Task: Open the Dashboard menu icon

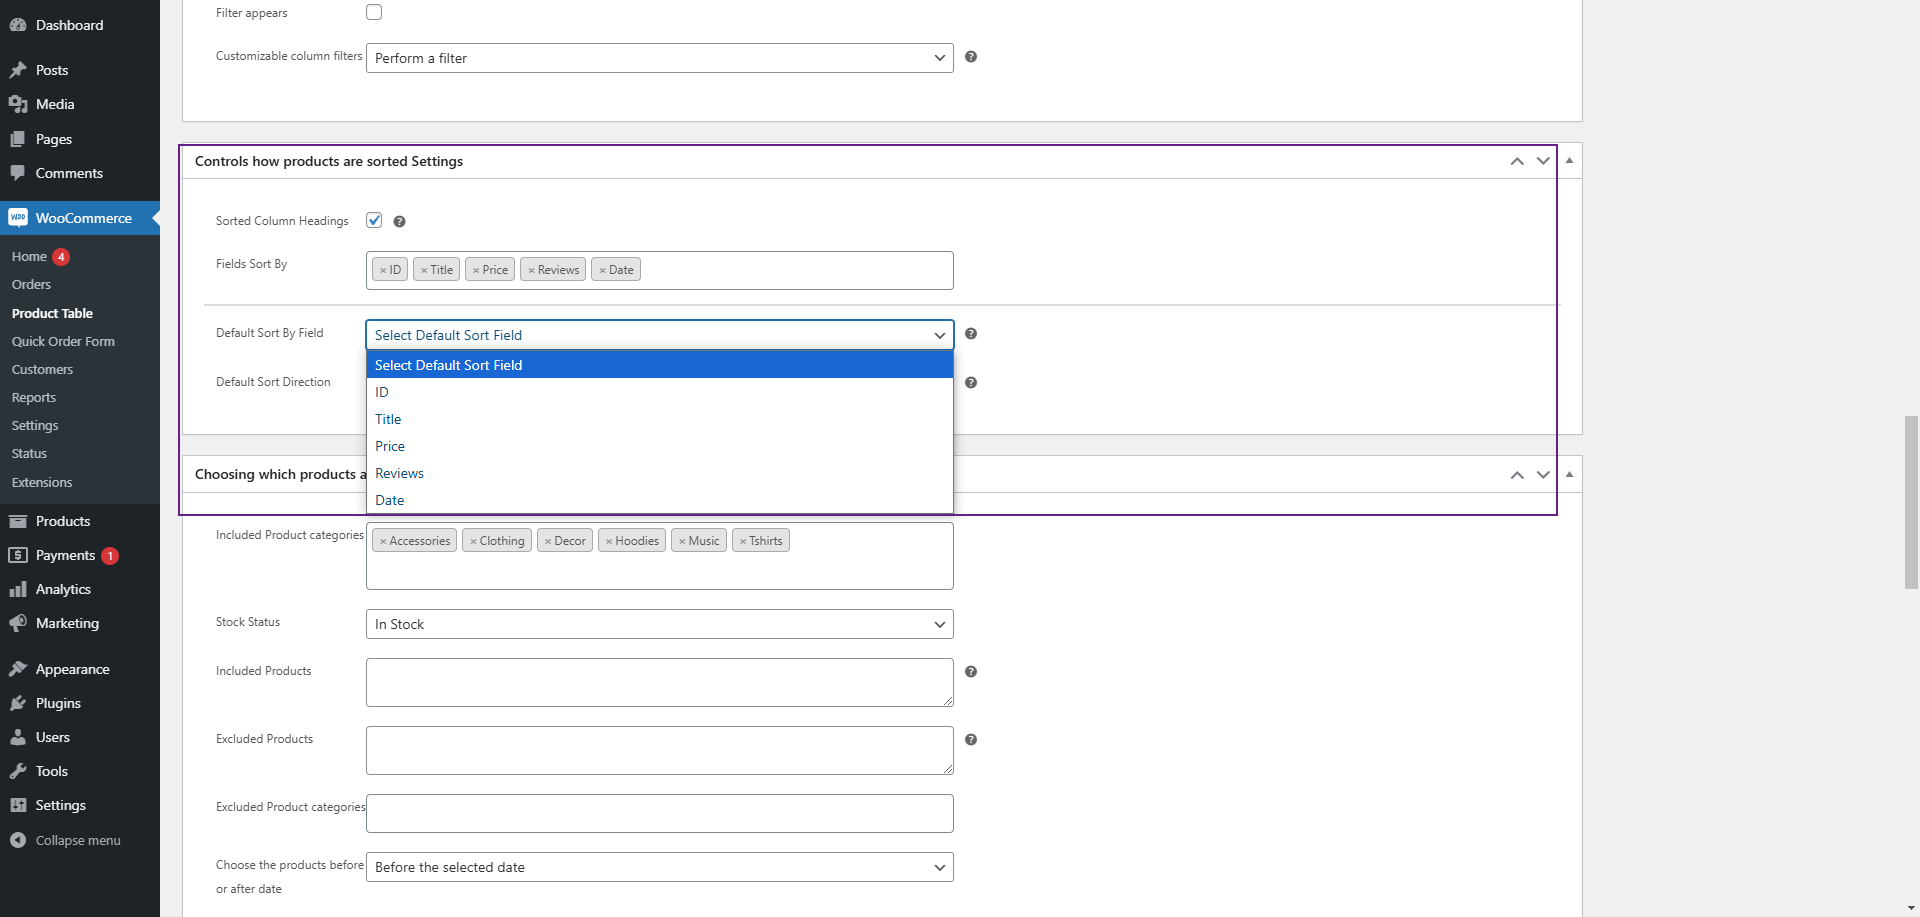Action: (x=18, y=25)
